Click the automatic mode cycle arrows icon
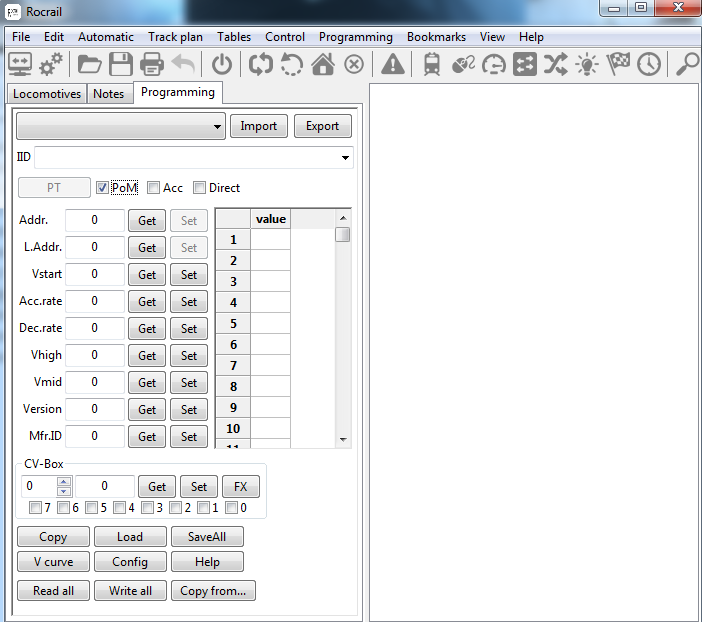This screenshot has height=622, width=702. click(x=261, y=64)
